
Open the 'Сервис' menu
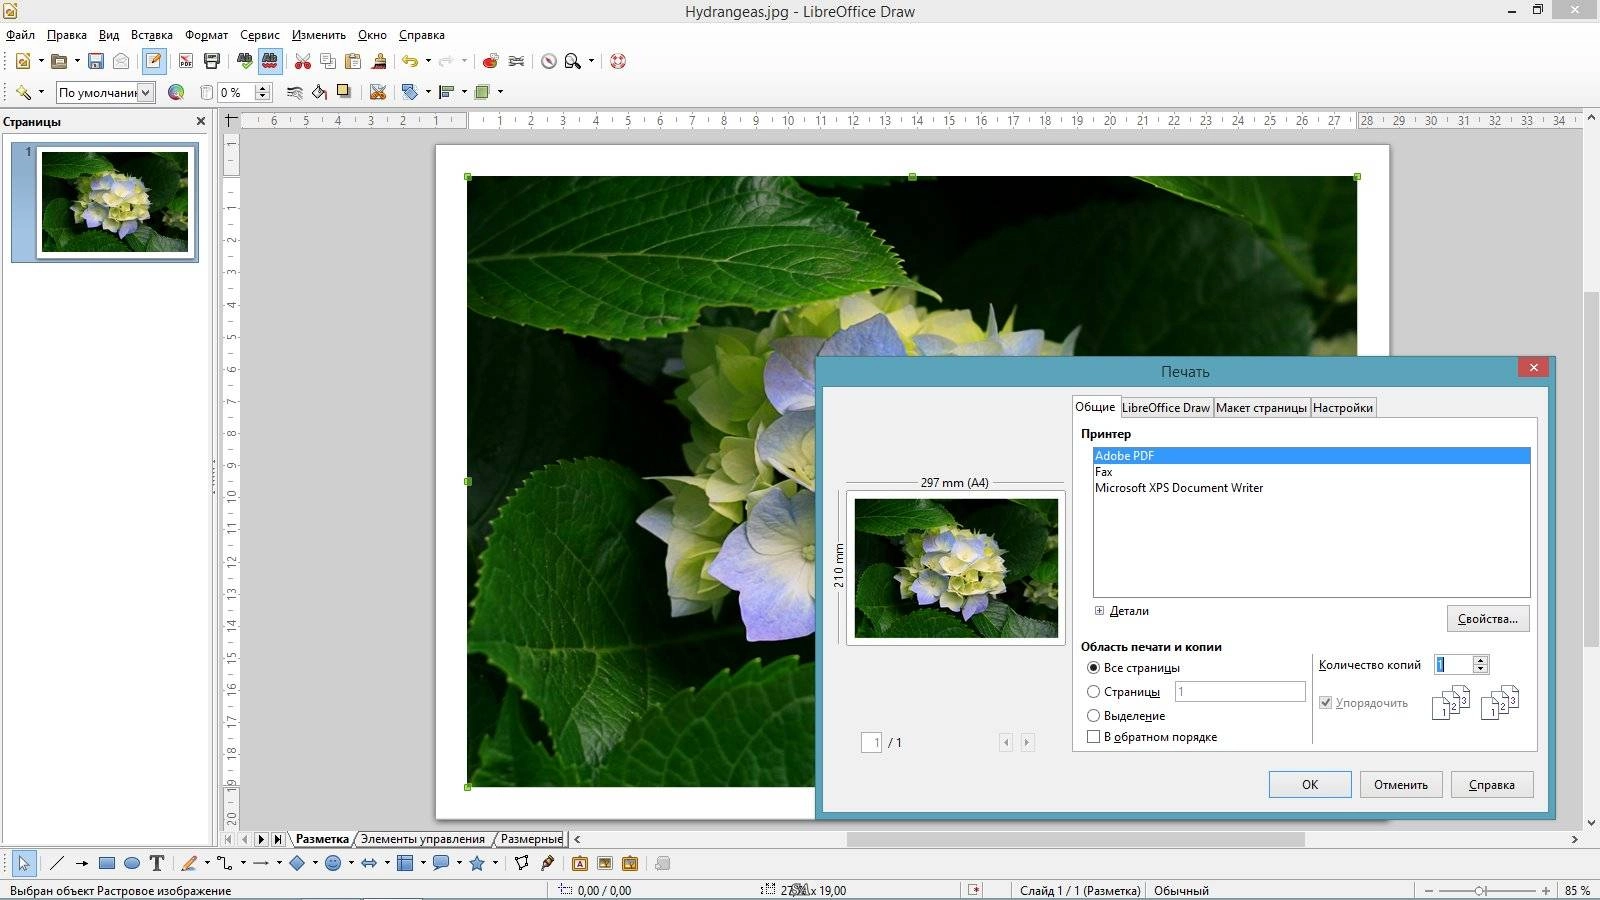click(x=260, y=35)
